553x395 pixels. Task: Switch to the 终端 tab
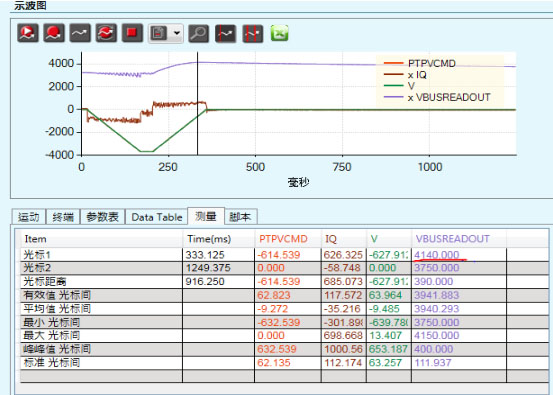(63, 217)
